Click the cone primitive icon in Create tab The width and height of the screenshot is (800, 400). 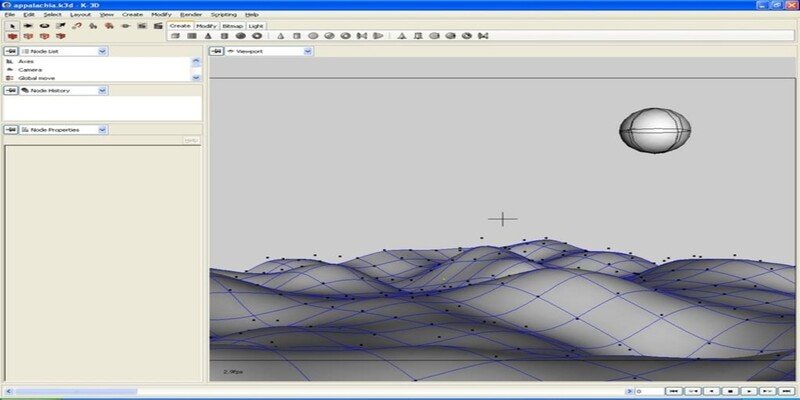[x=208, y=36]
